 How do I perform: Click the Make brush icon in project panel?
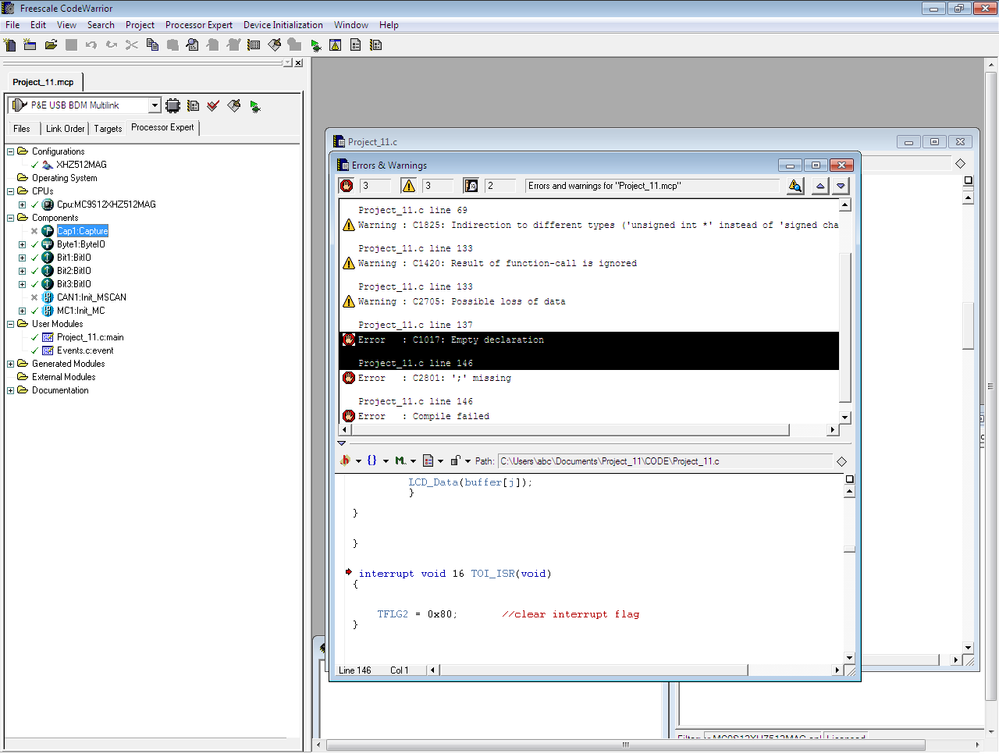point(234,105)
